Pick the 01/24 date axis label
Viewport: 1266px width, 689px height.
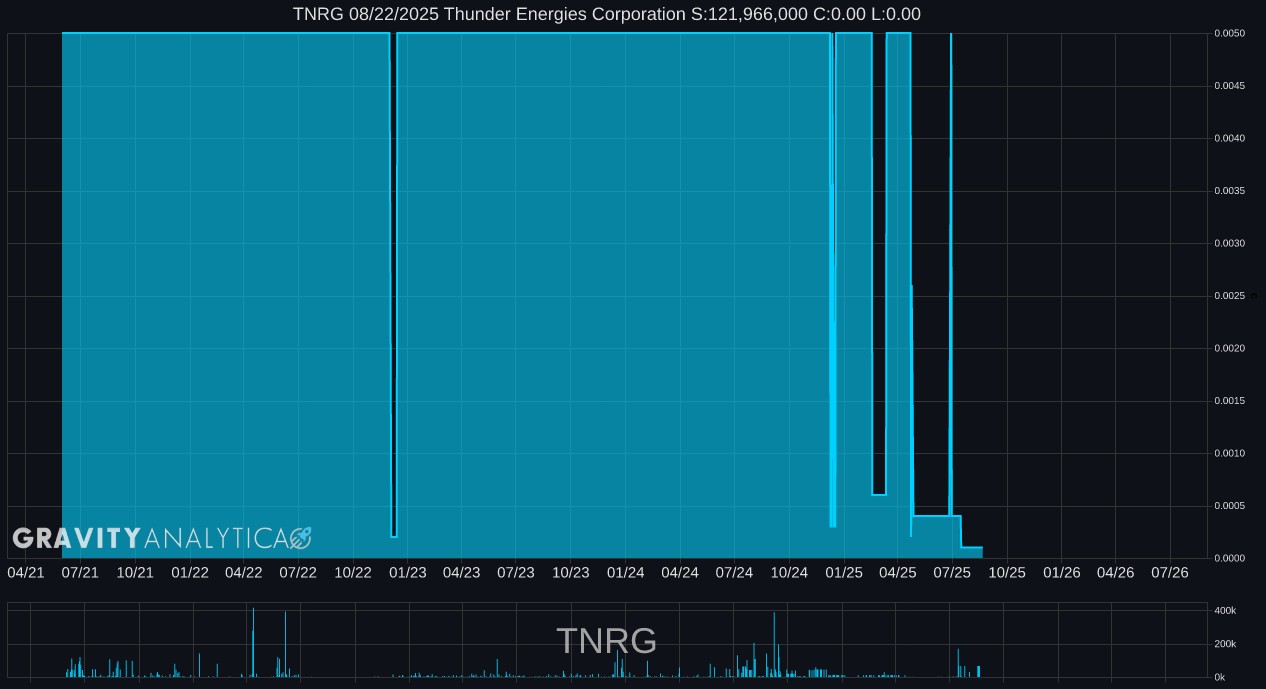[x=626, y=572]
